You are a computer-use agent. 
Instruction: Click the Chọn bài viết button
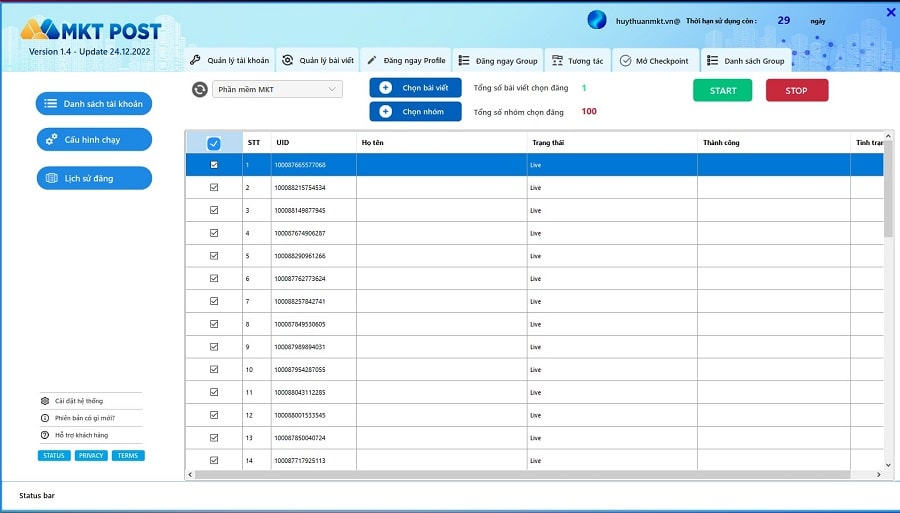point(416,88)
